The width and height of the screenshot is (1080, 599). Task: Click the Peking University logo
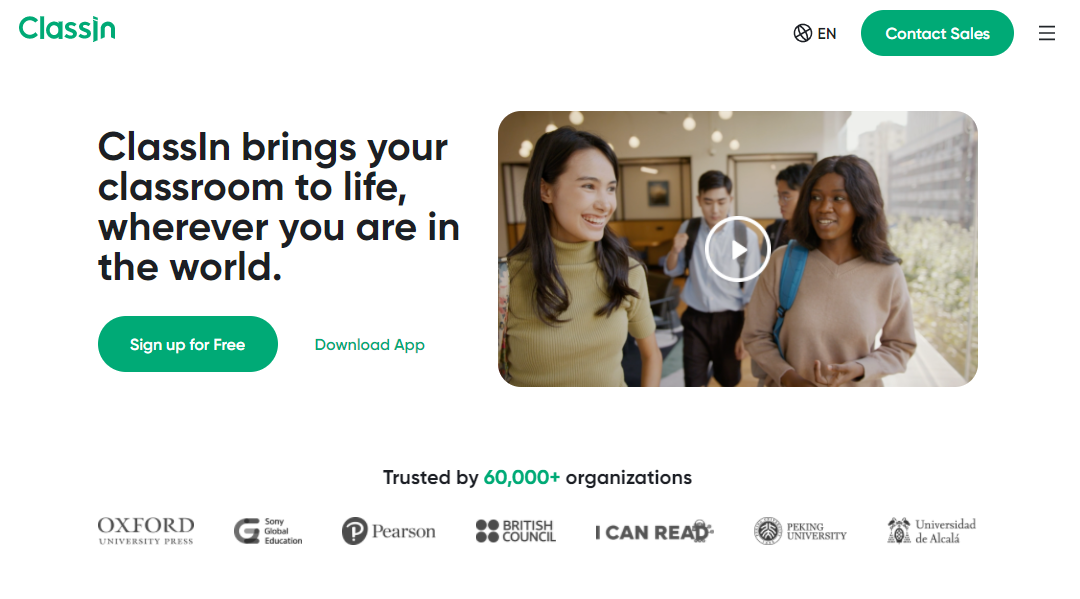click(800, 531)
